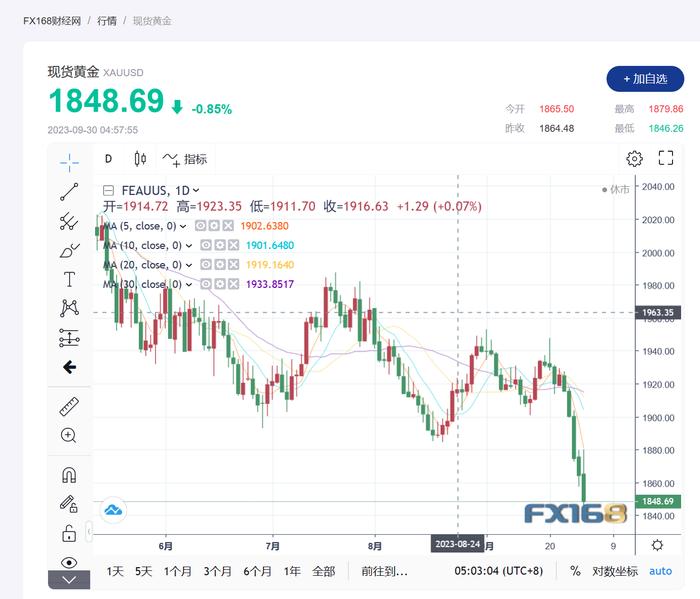Select the trend line drawing tool
700x599 pixels.
(x=69, y=191)
